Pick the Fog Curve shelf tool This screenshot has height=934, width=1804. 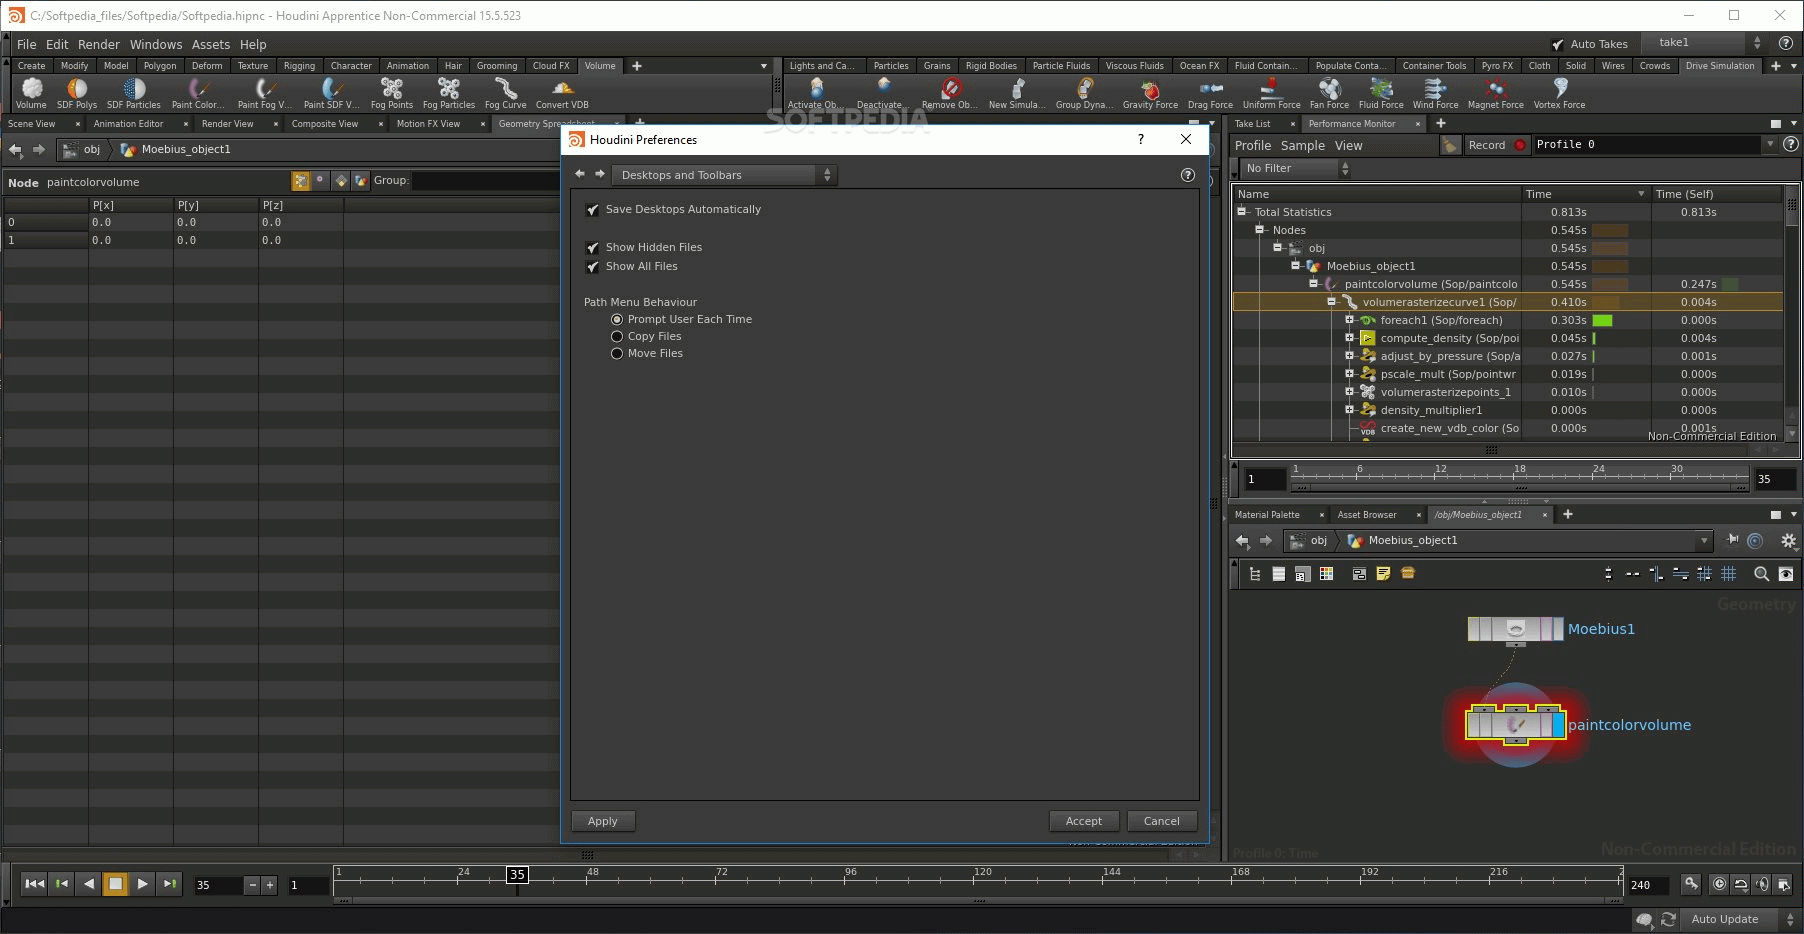[506, 93]
